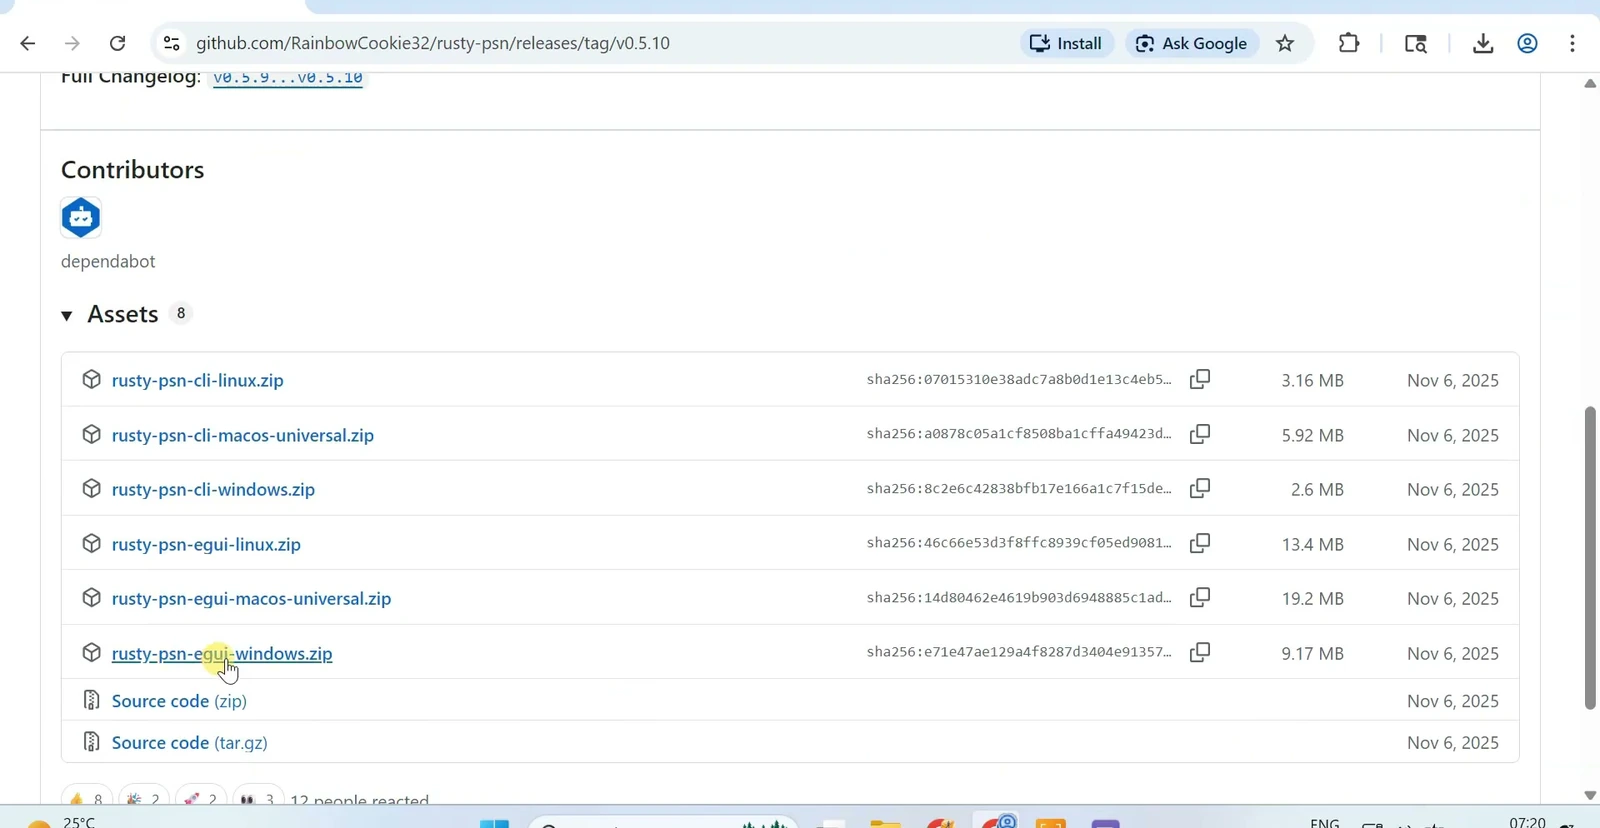Copy the sha256 for rusty-psn-cli-macos-universal.zip
Viewport: 1600px width, 828px height.
pyautogui.click(x=1200, y=435)
